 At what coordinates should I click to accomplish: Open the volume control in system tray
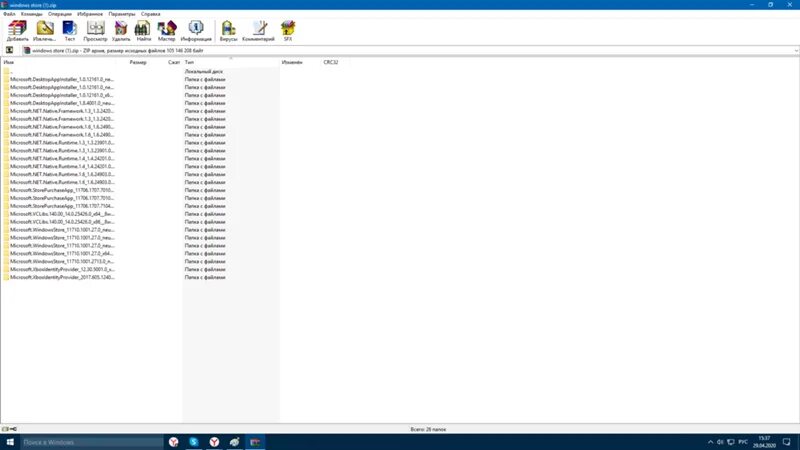click(x=720, y=442)
